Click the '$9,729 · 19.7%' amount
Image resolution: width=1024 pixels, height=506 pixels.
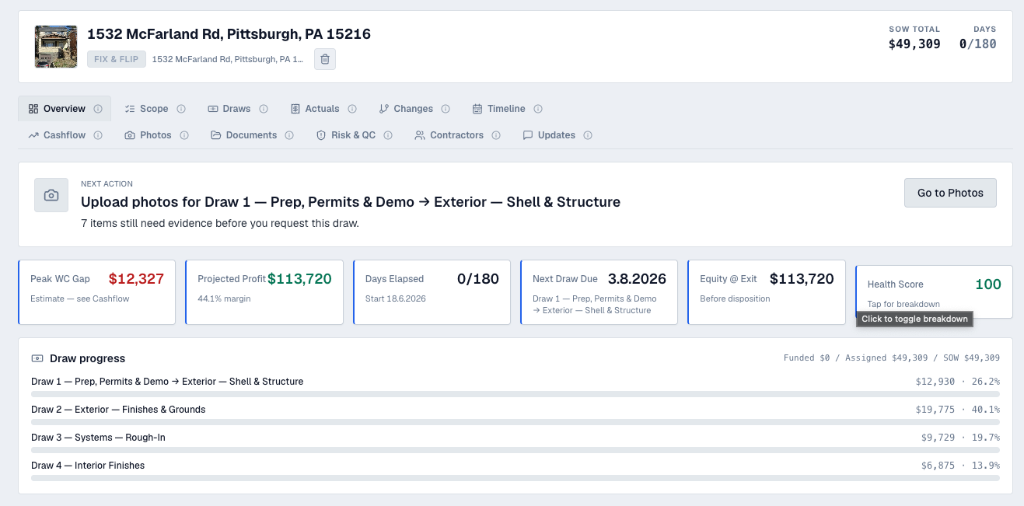pyautogui.click(x=960, y=438)
